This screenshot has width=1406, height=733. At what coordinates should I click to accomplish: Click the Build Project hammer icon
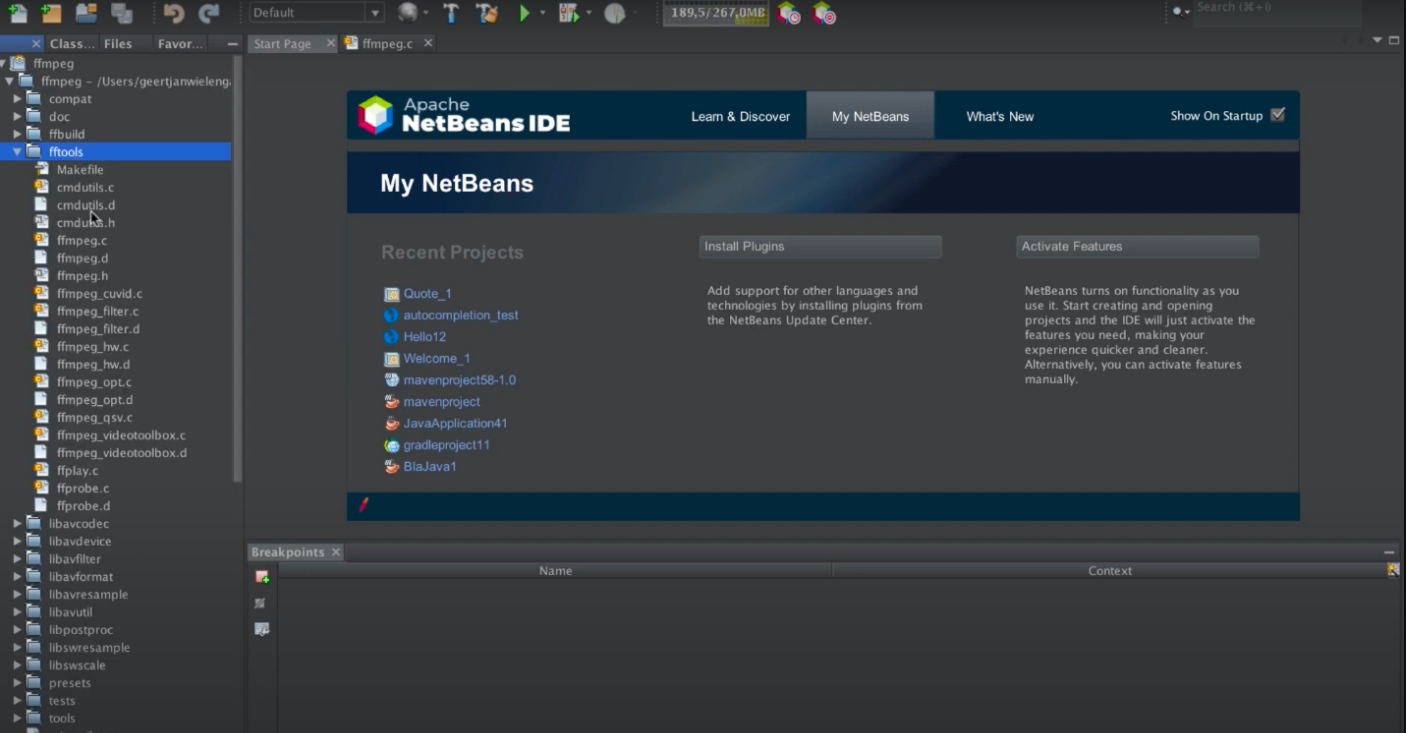[x=451, y=13]
